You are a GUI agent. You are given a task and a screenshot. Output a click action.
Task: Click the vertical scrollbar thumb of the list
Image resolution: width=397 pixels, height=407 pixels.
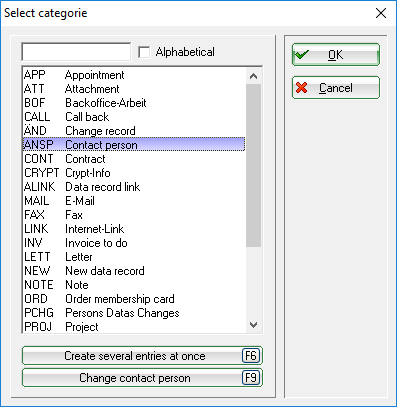pos(253,165)
